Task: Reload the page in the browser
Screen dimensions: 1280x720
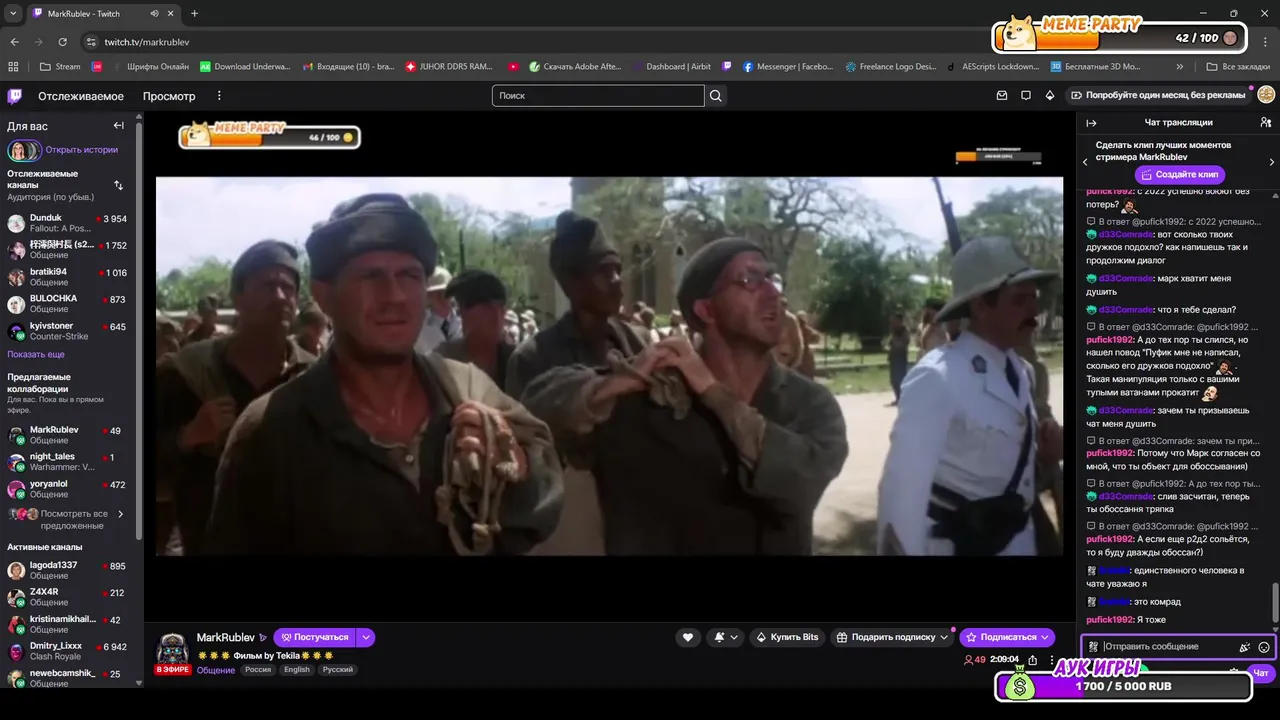Action: [x=62, y=42]
